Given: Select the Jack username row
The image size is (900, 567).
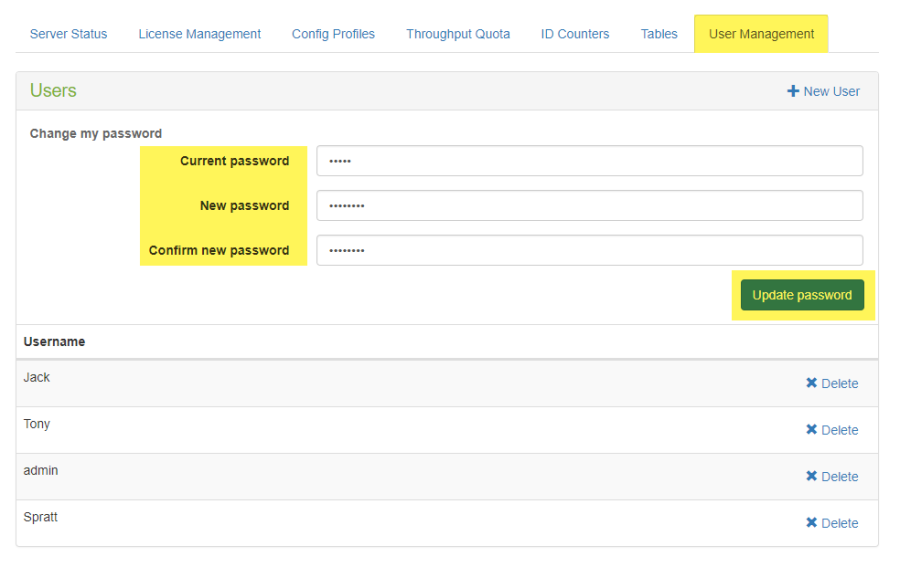Looking at the screenshot, I should (x=37, y=378).
